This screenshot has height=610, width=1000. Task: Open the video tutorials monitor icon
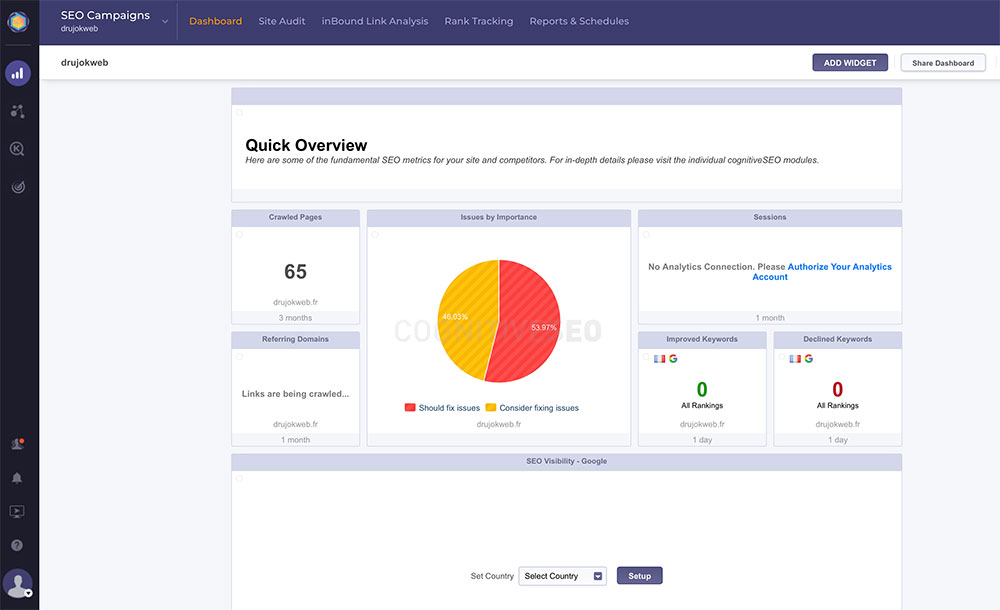[17, 511]
